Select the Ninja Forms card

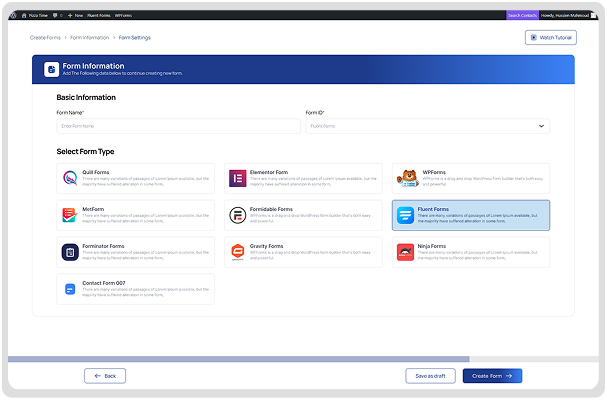(471, 252)
